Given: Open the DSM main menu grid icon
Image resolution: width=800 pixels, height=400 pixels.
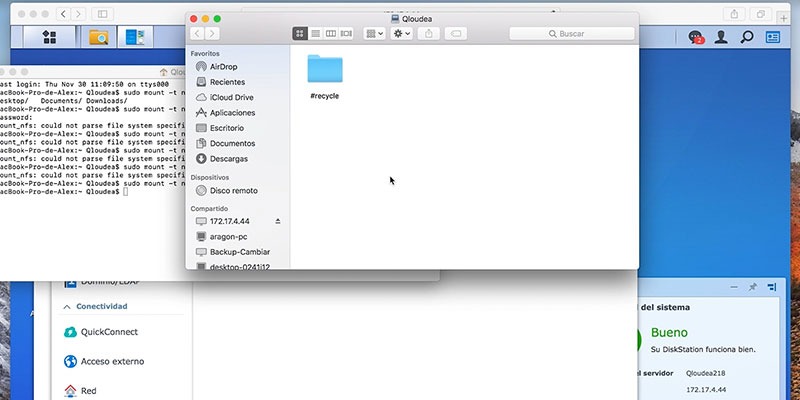Looking at the screenshot, I should coord(49,37).
